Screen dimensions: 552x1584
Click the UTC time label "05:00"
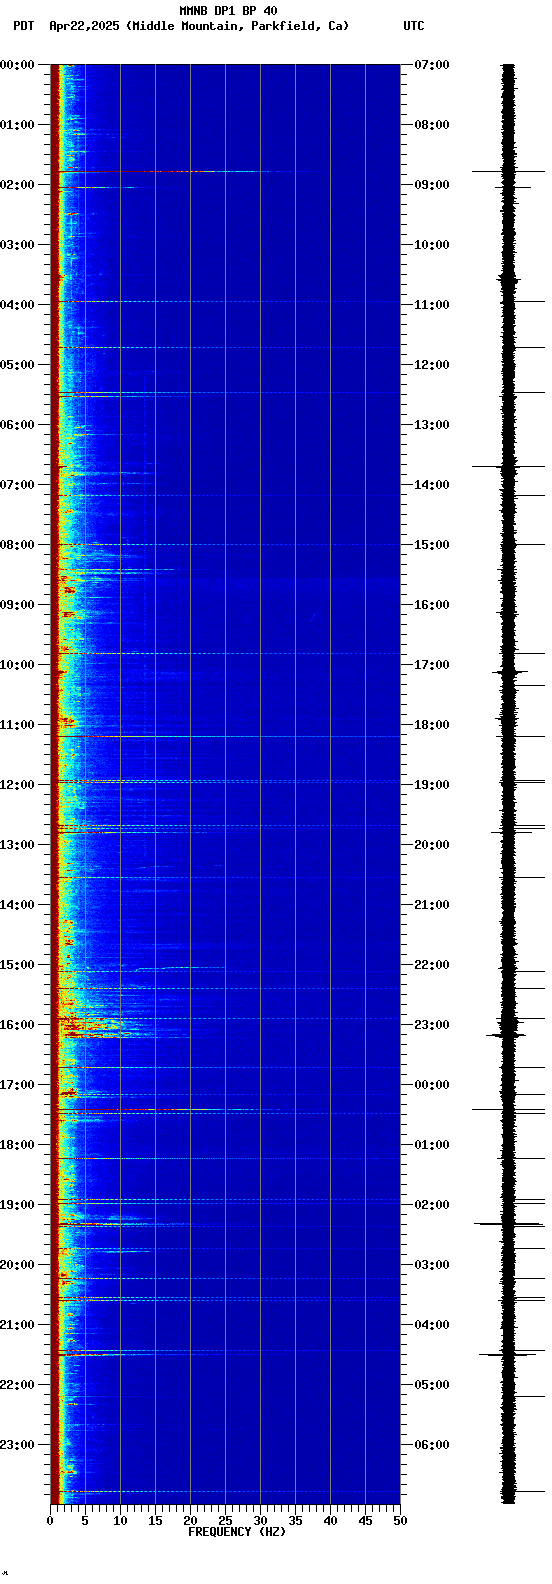click(x=432, y=1385)
